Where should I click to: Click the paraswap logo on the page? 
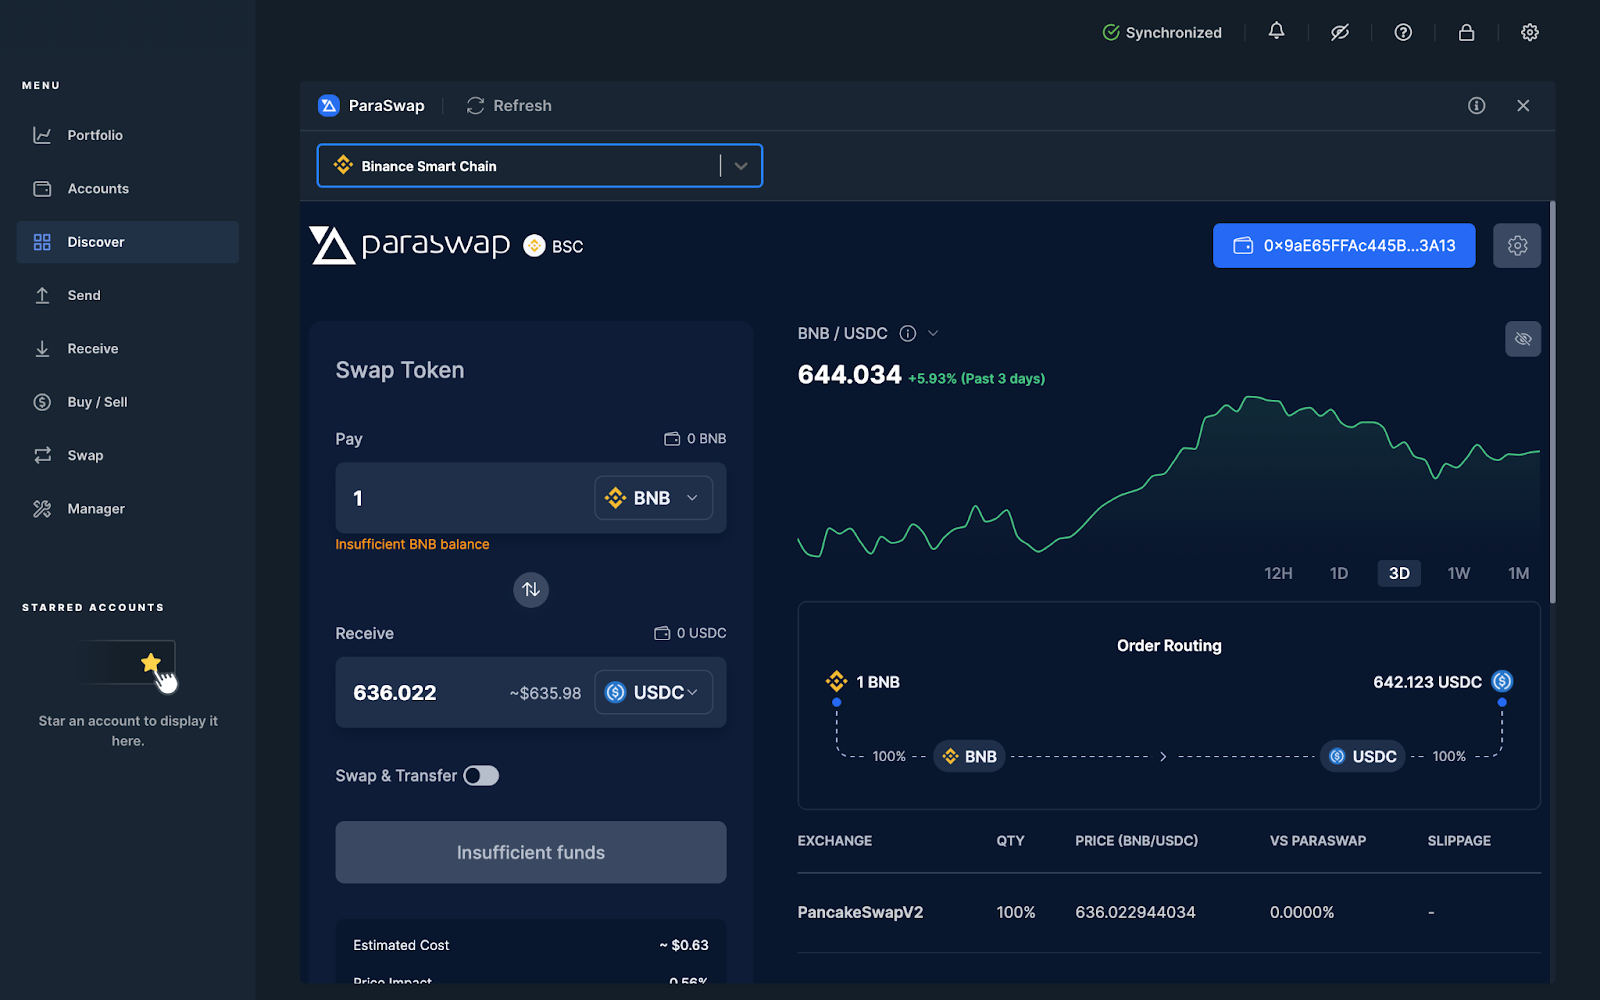pyautogui.click(x=410, y=245)
